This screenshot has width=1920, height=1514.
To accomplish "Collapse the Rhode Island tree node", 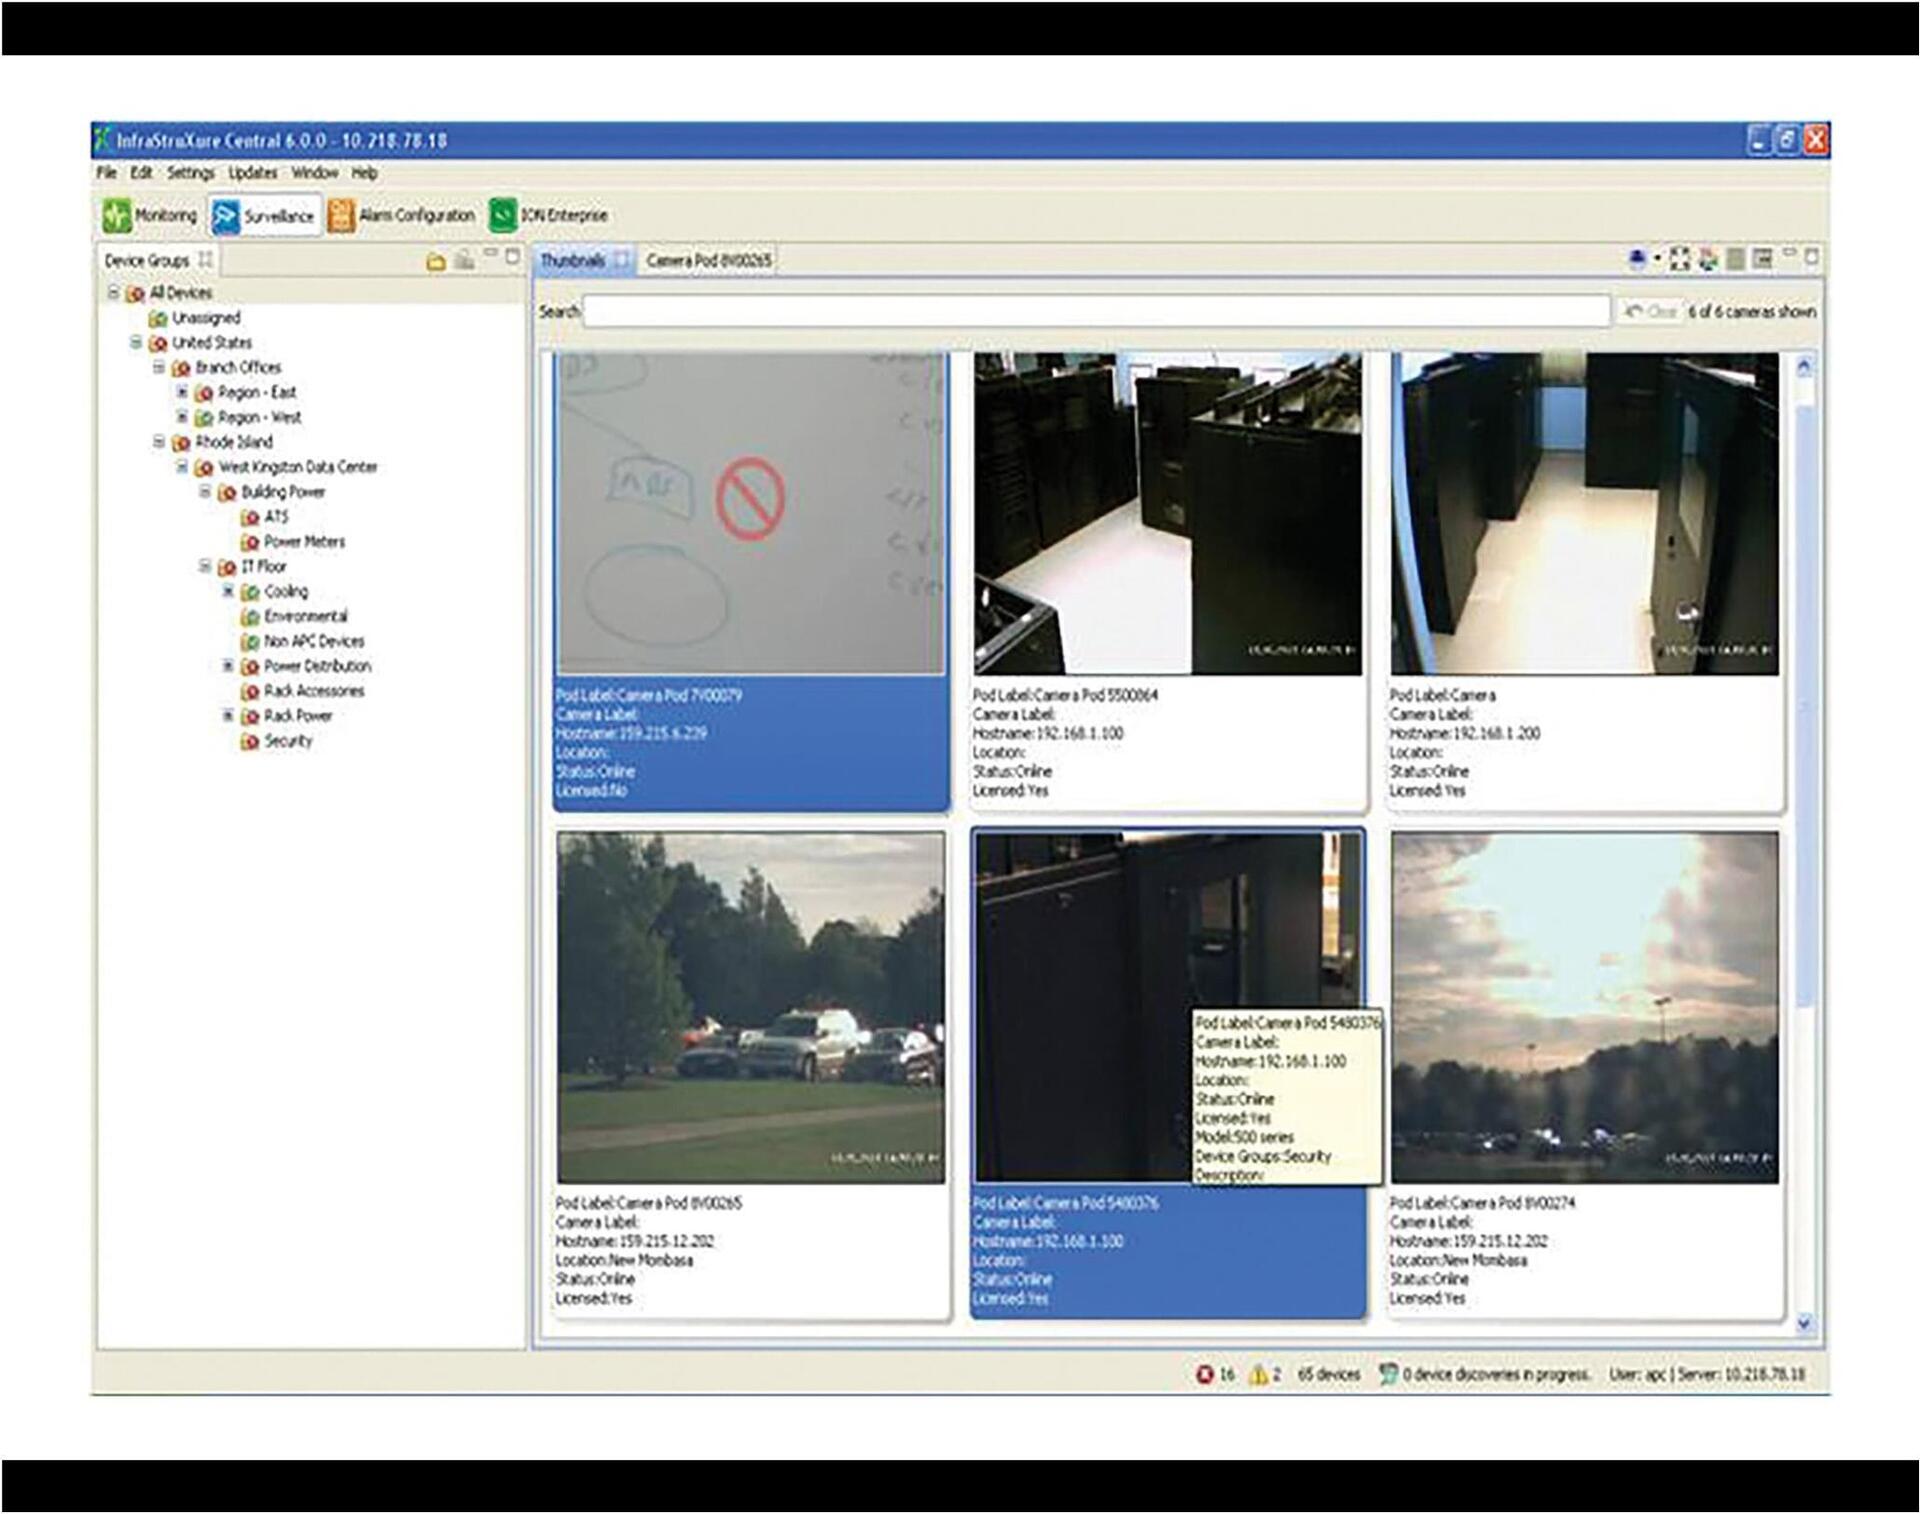I will tap(159, 441).
